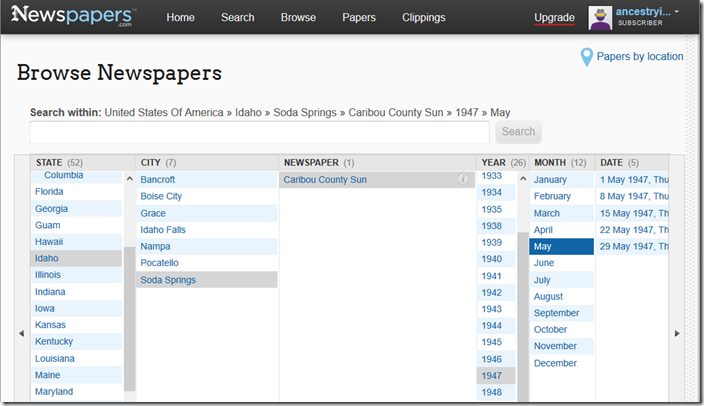Choose Idaho Falls in the City list
The image size is (704, 406).
(x=207, y=230)
